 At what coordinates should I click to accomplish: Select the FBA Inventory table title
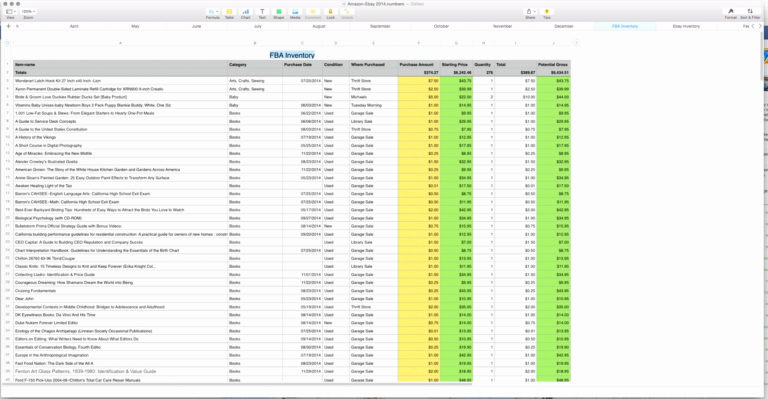pyautogui.click(x=292, y=55)
